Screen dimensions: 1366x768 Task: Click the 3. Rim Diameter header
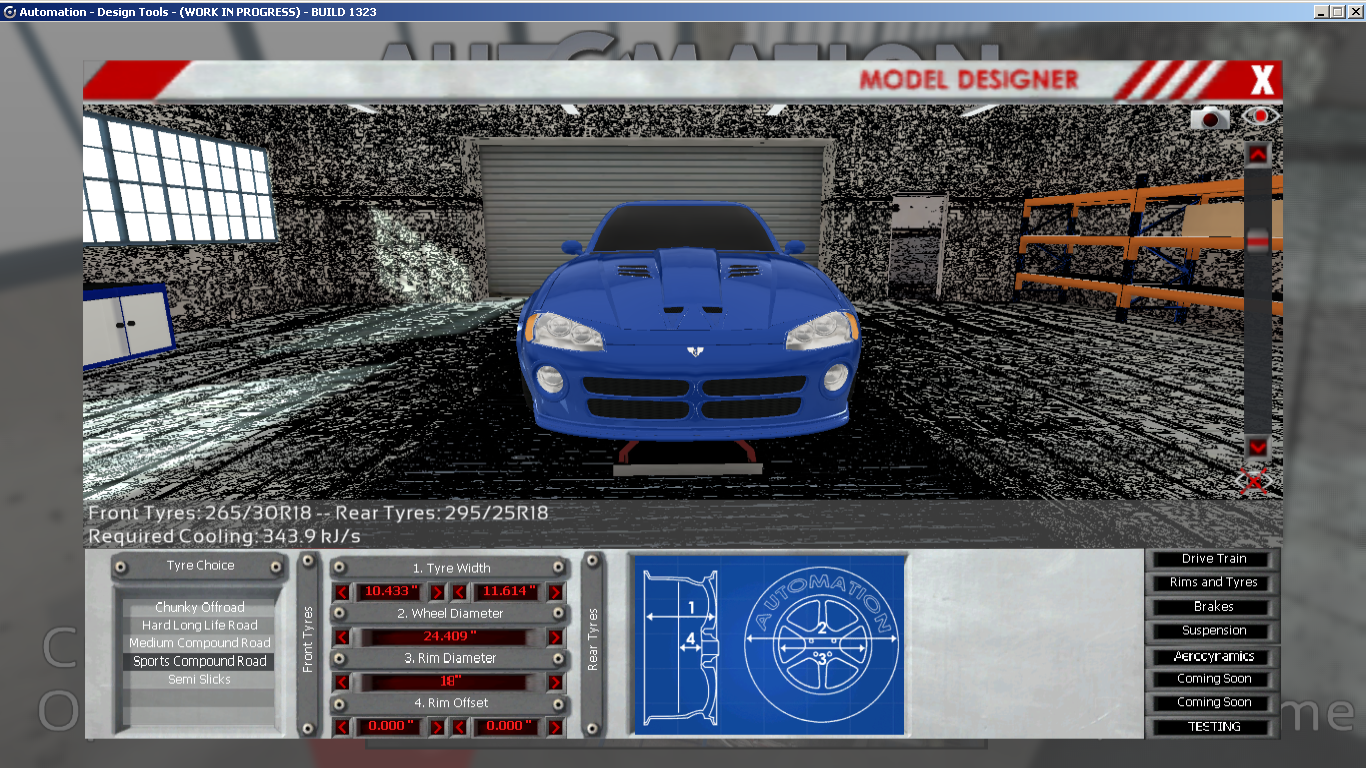coord(450,658)
